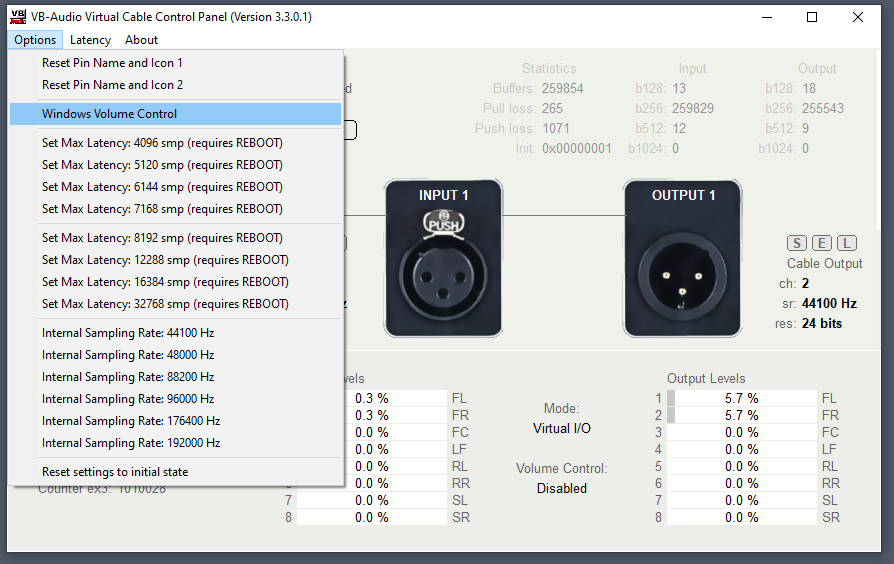Click the Input b256 value 259829

click(x=693, y=108)
